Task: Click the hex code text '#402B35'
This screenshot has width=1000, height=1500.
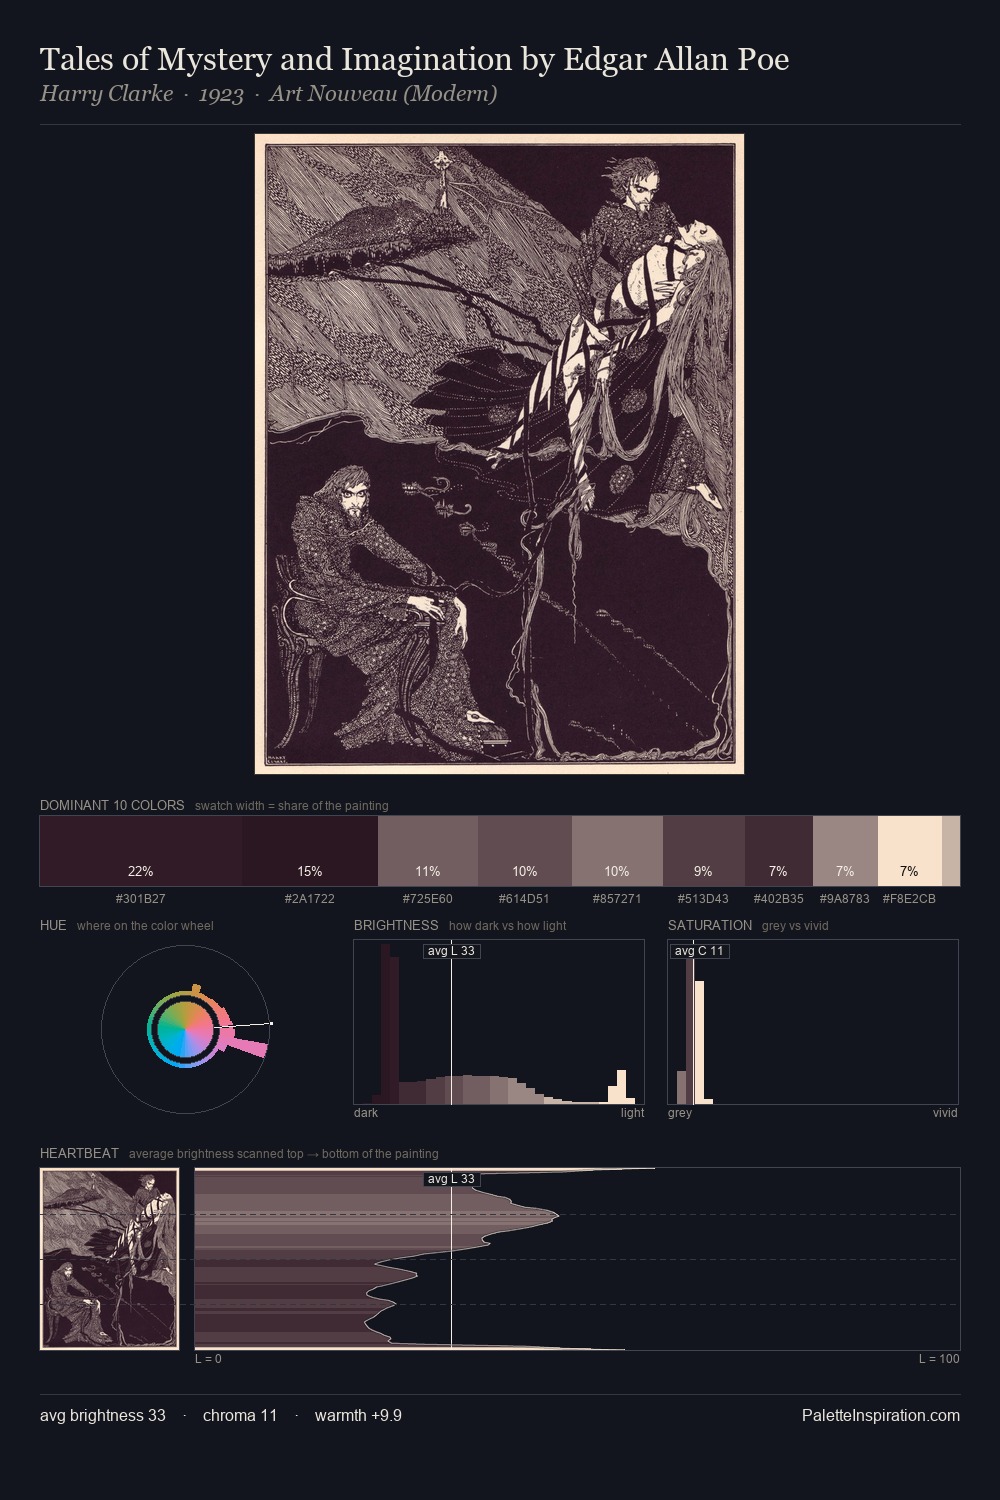Action: tap(779, 898)
